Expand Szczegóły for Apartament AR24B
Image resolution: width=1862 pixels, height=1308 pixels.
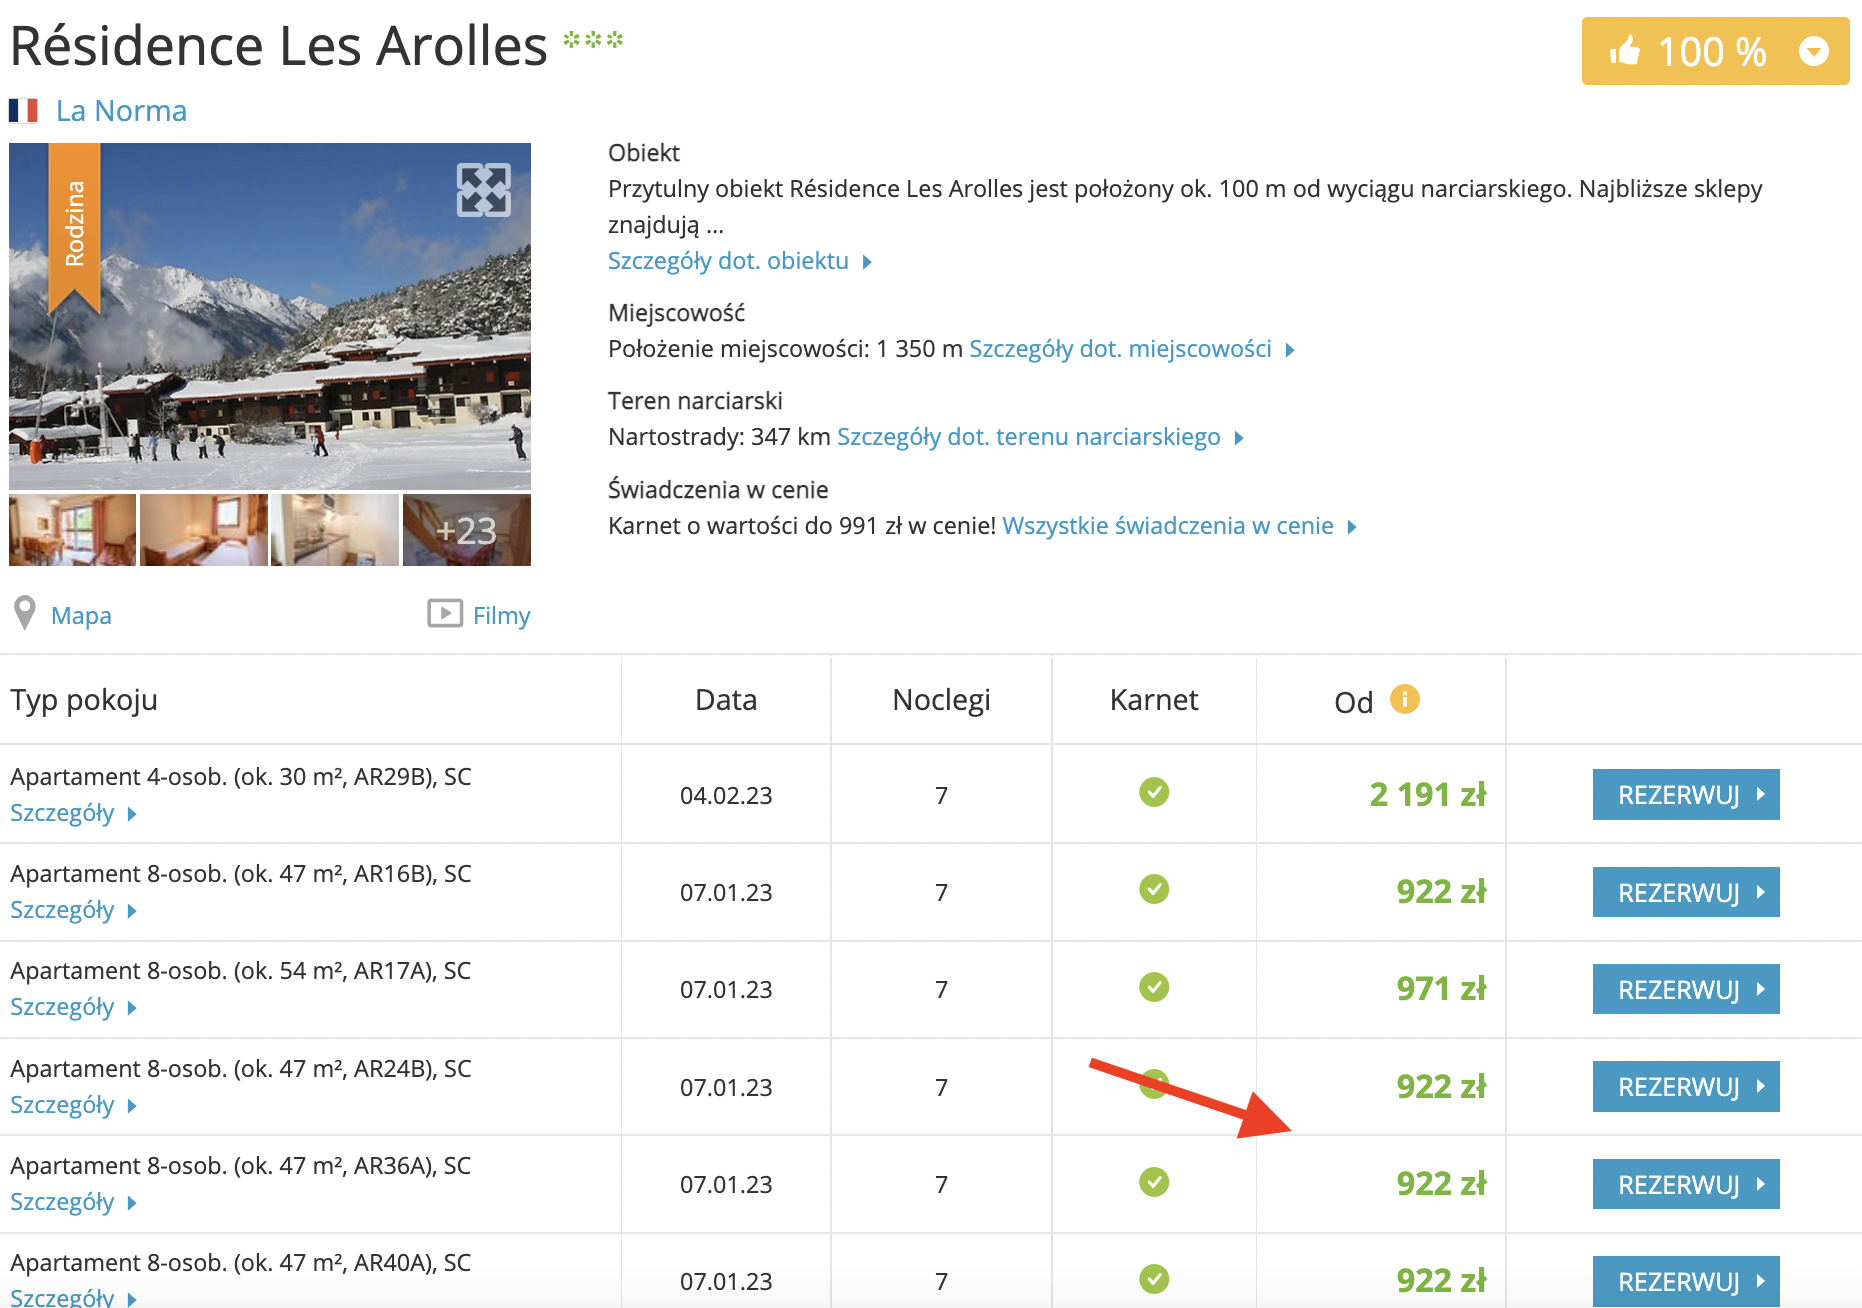coord(73,1105)
